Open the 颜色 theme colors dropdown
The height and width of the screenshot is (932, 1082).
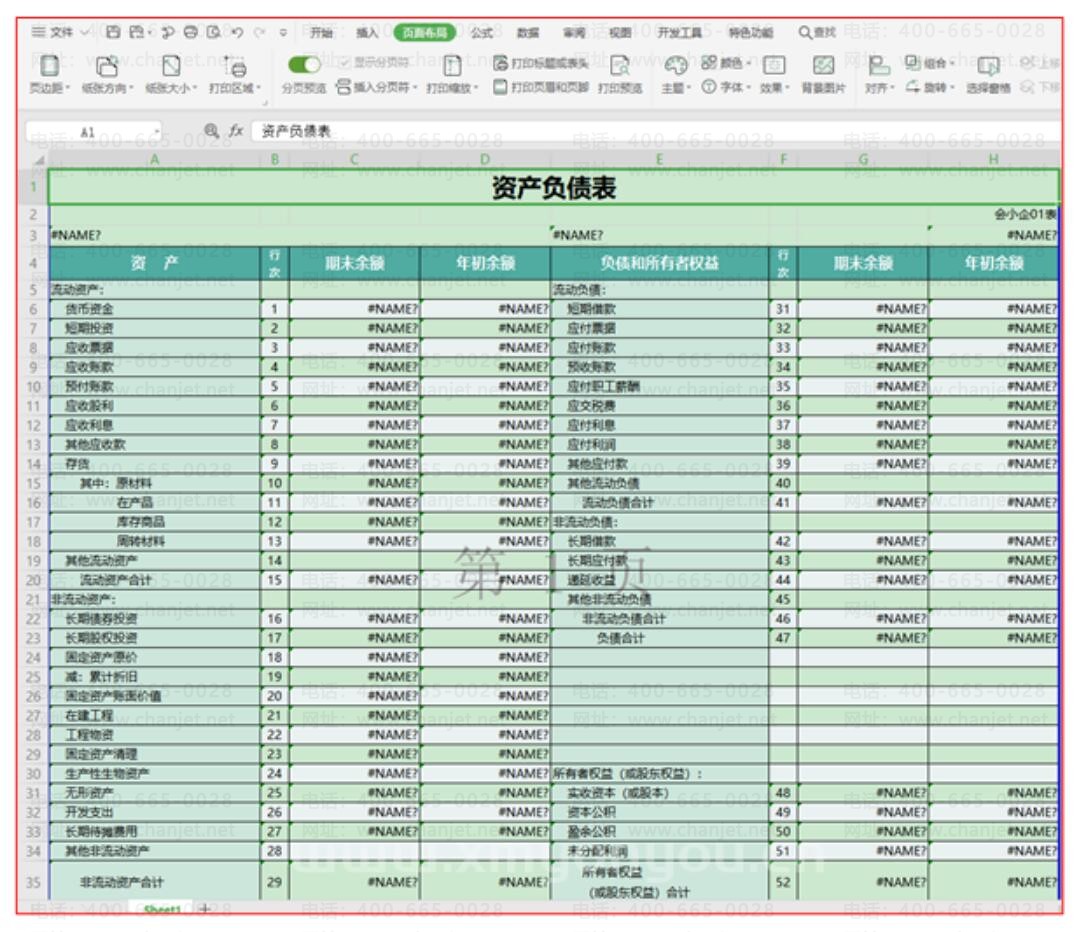point(726,63)
